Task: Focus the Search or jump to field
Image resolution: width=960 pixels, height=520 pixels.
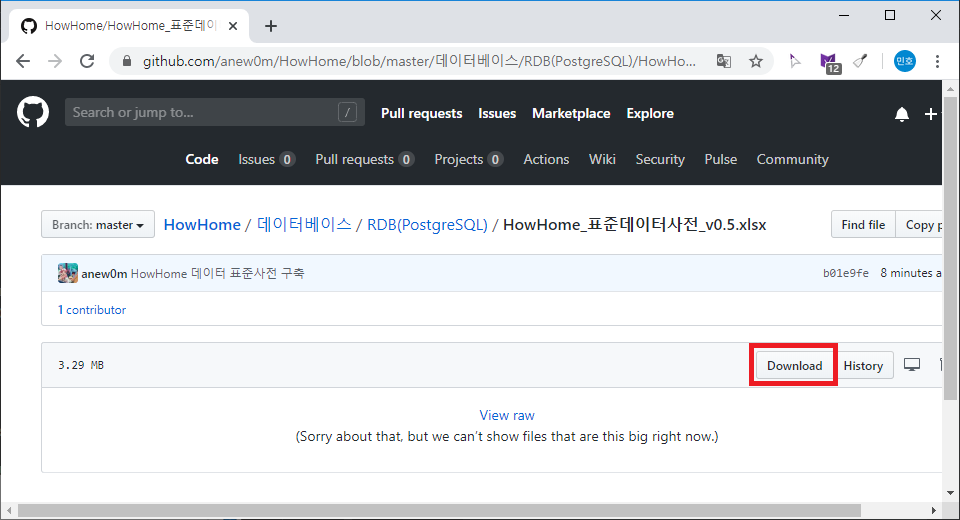Action: tap(214, 112)
